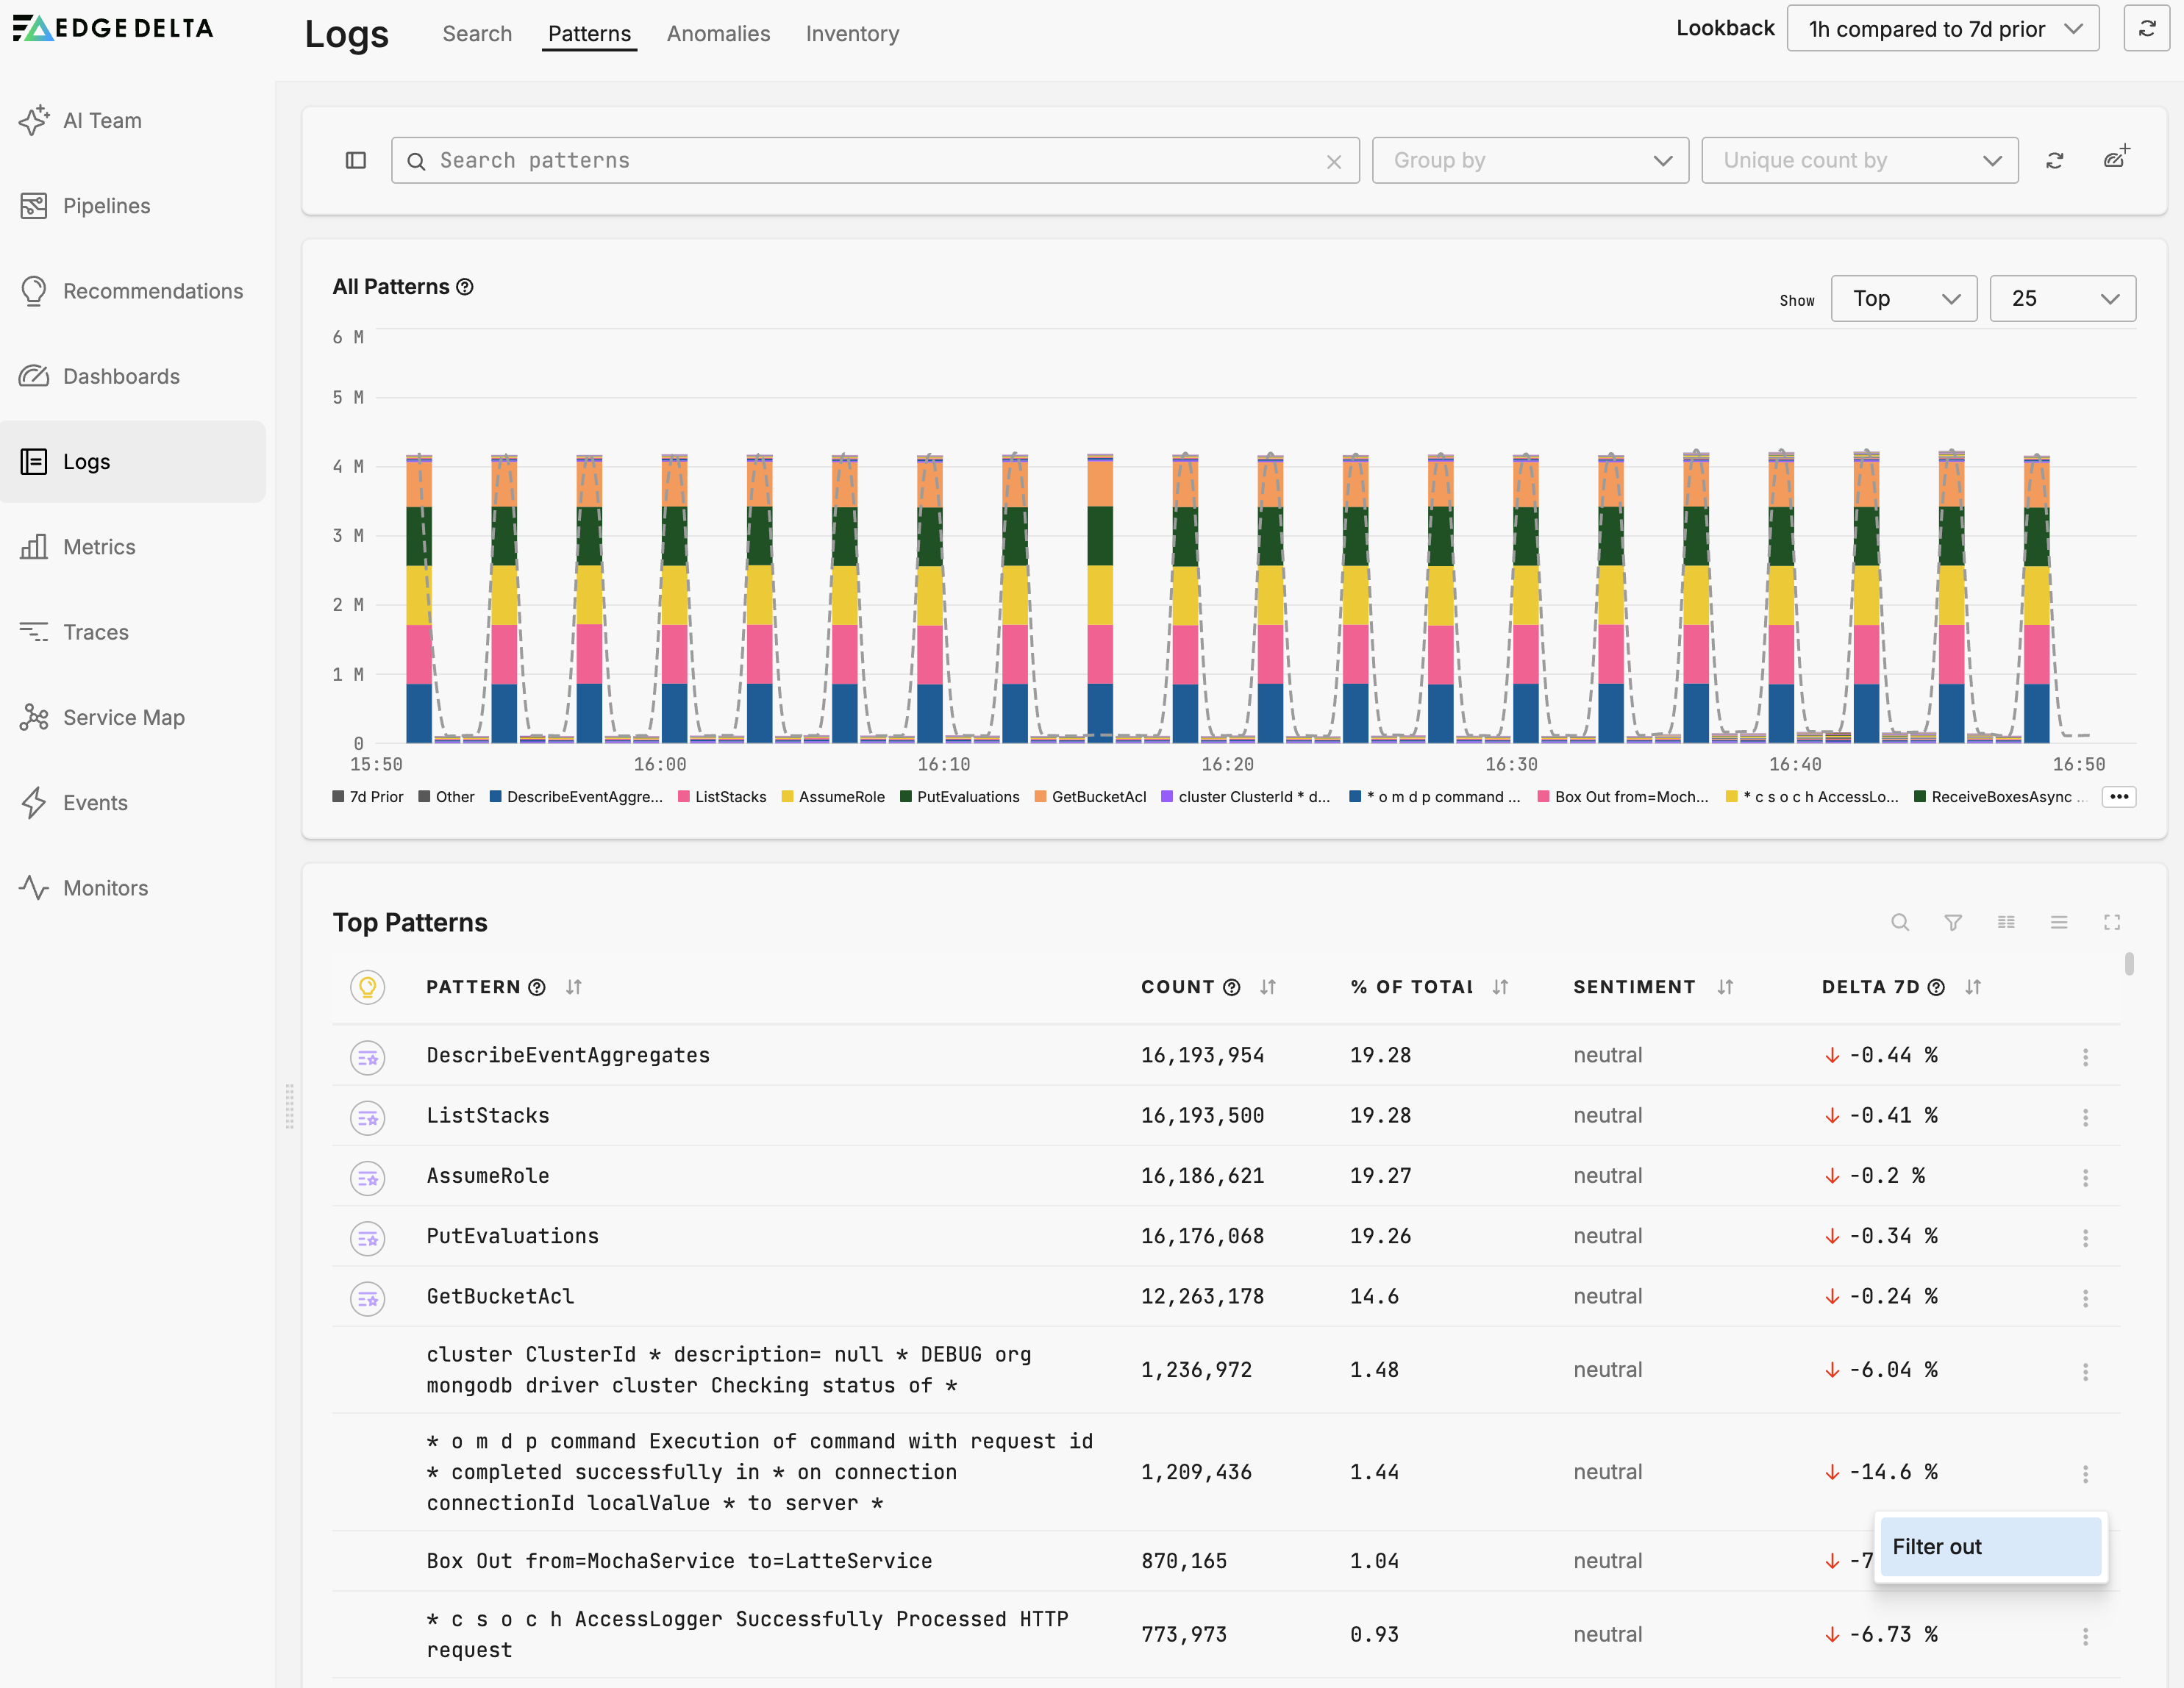This screenshot has height=1688, width=2184.
Task: Open the Group by dropdown
Action: point(1529,160)
